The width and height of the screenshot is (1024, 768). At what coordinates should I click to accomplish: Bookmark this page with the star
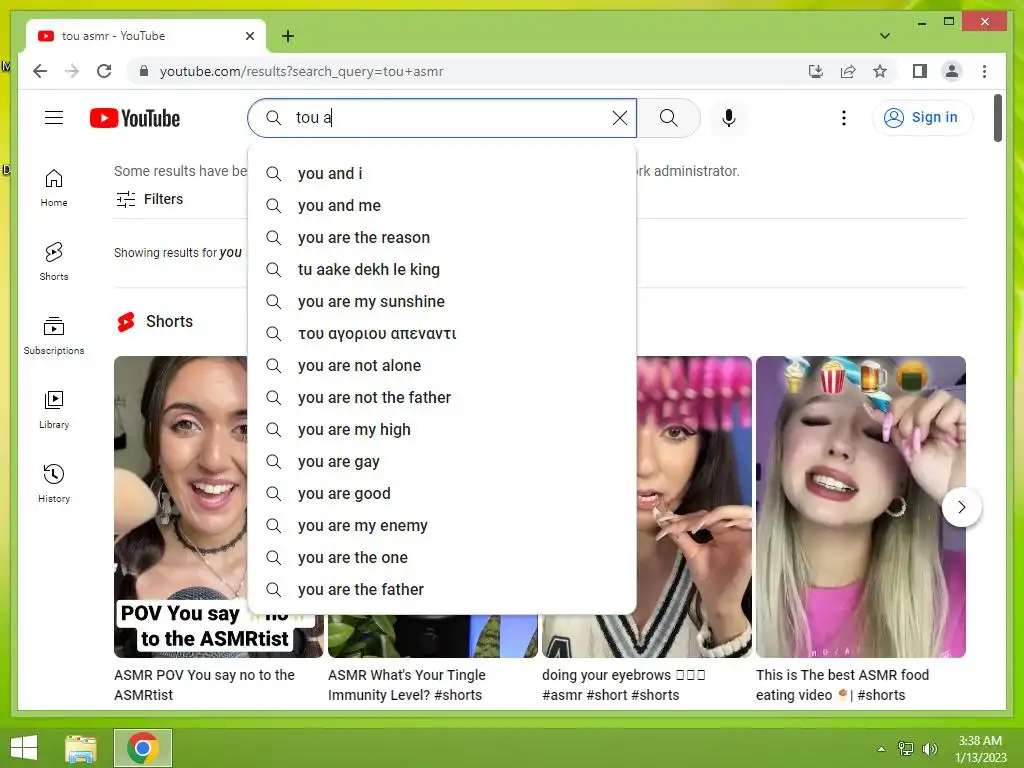(880, 71)
